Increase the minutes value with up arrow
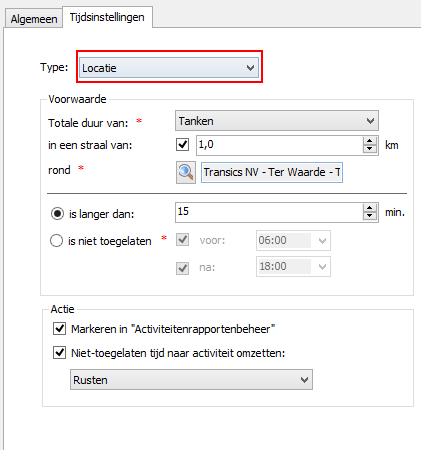The height and width of the screenshot is (450, 421). click(369, 208)
